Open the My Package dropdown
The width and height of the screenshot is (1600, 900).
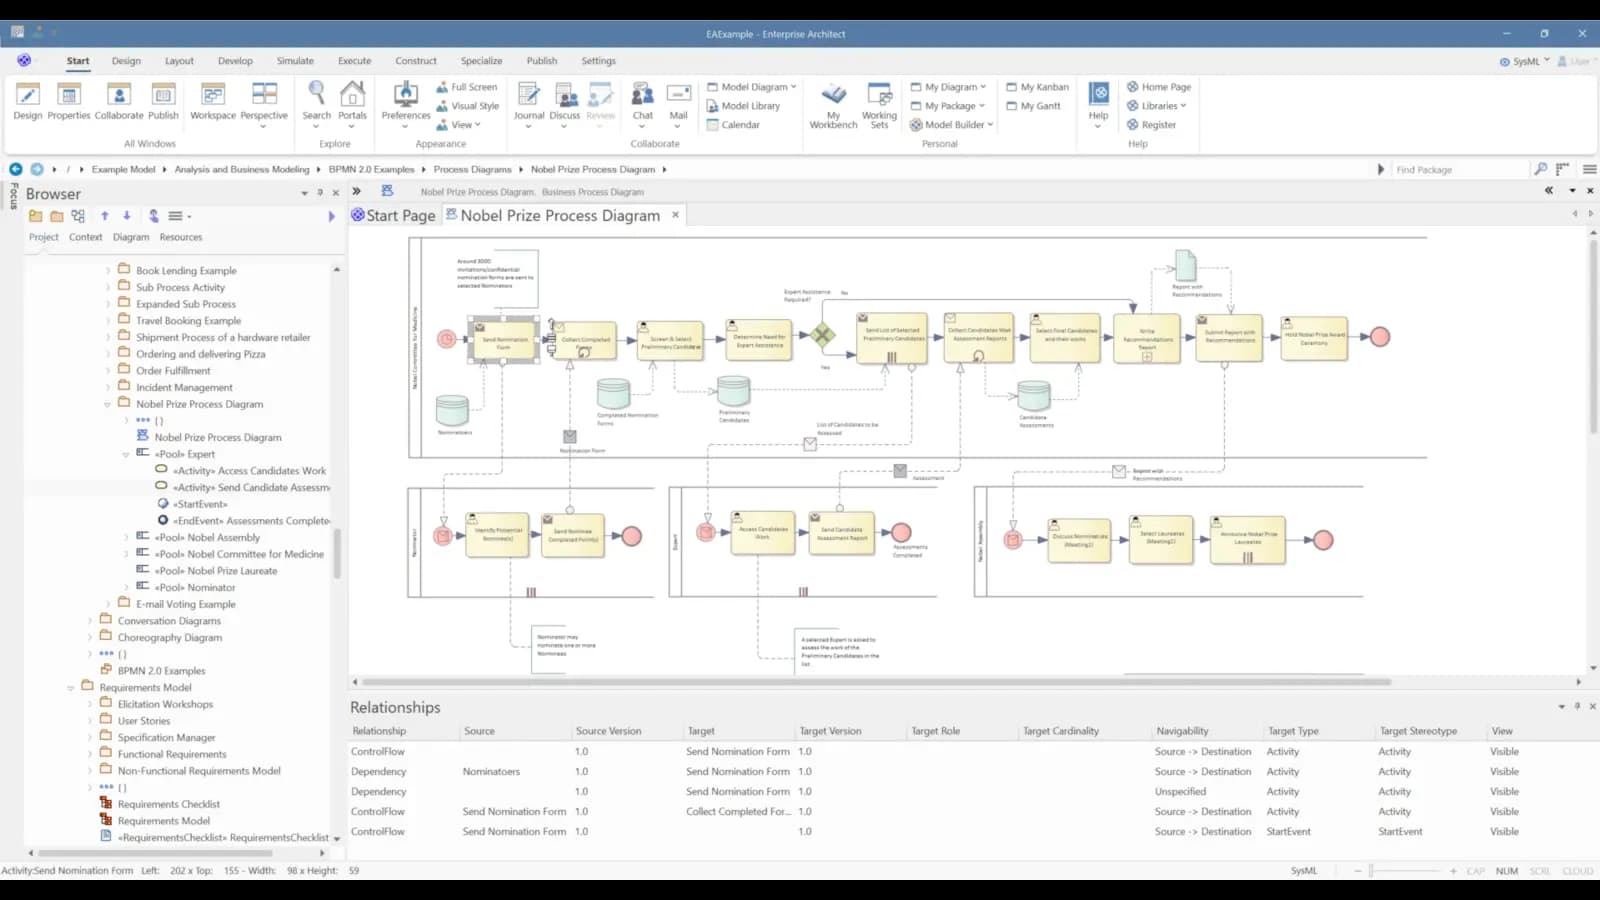pos(948,106)
